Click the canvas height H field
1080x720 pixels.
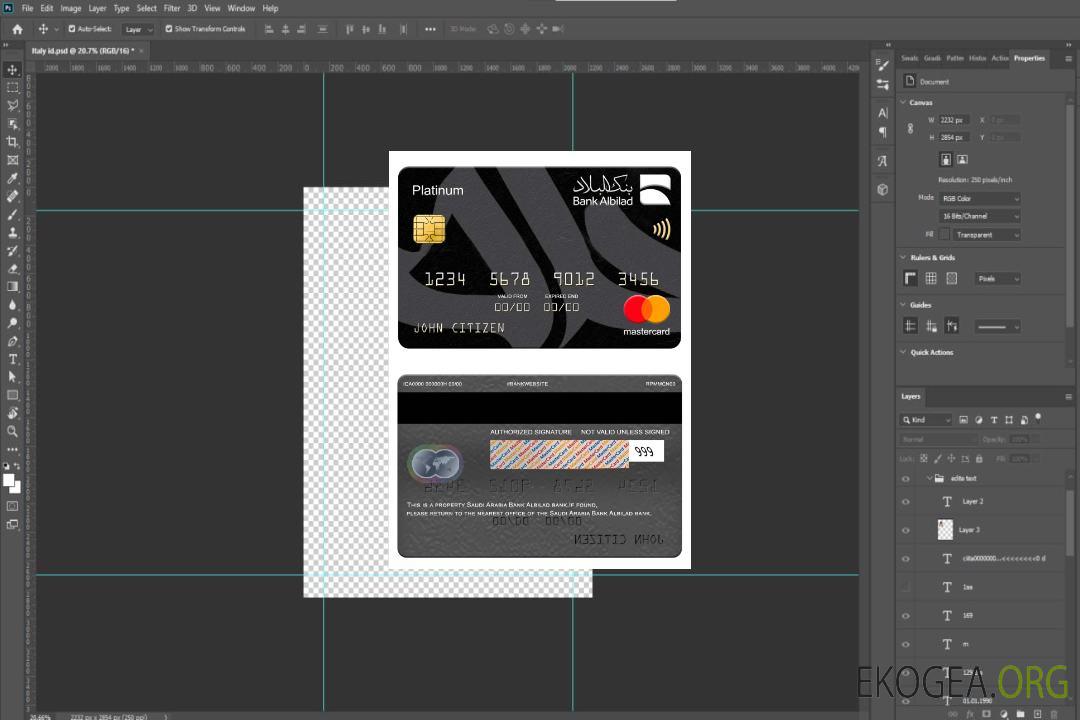tap(954, 138)
